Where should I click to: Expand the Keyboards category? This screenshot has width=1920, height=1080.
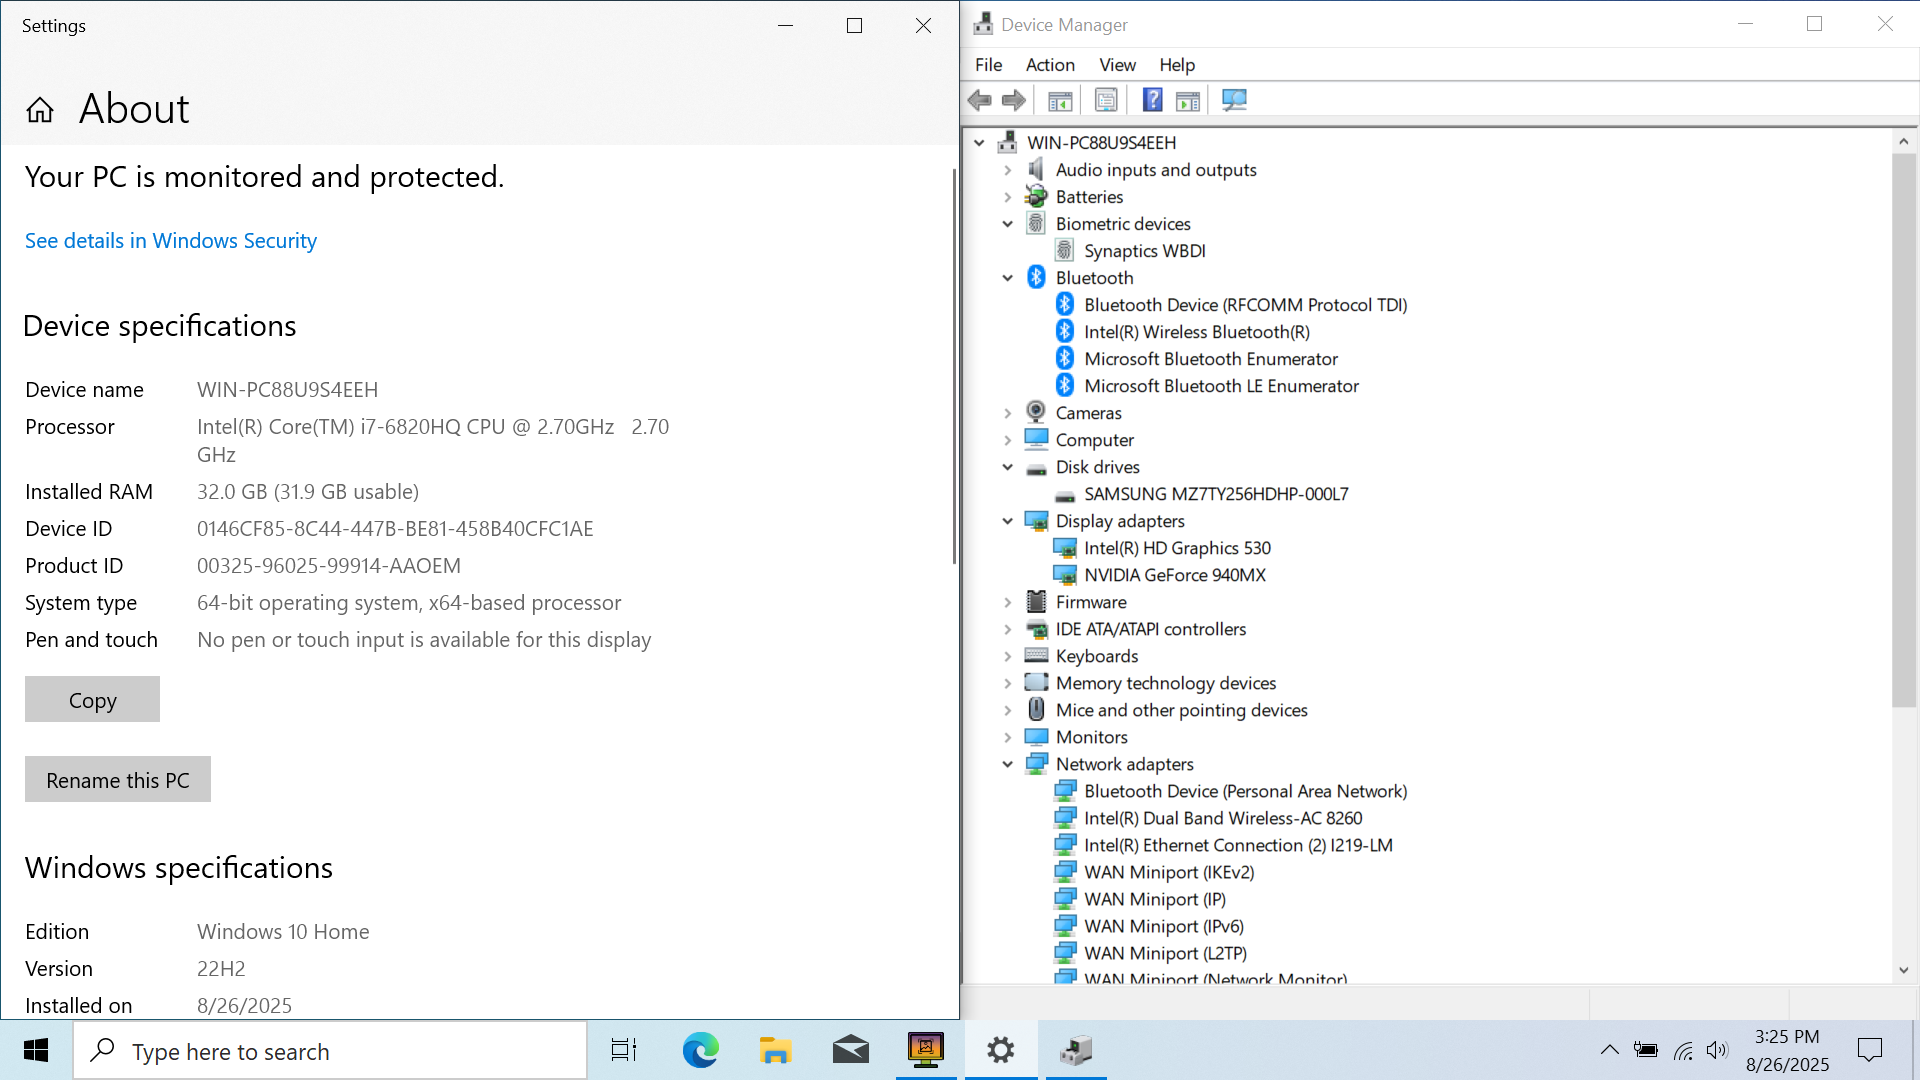click(x=1008, y=656)
